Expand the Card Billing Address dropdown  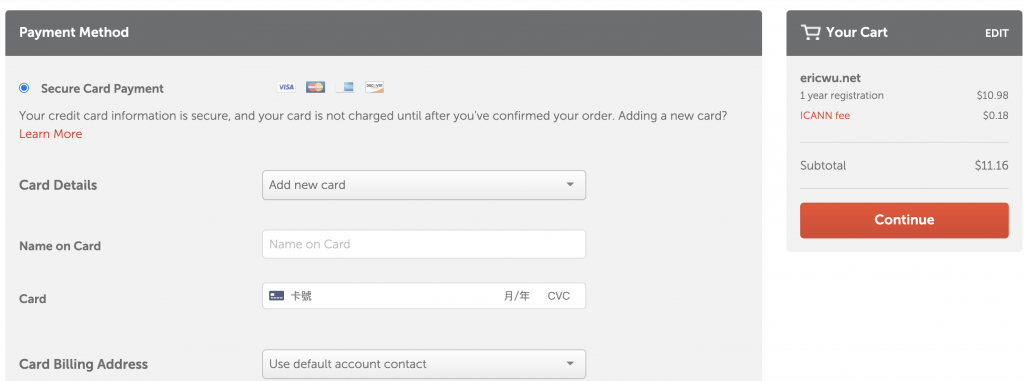[424, 364]
